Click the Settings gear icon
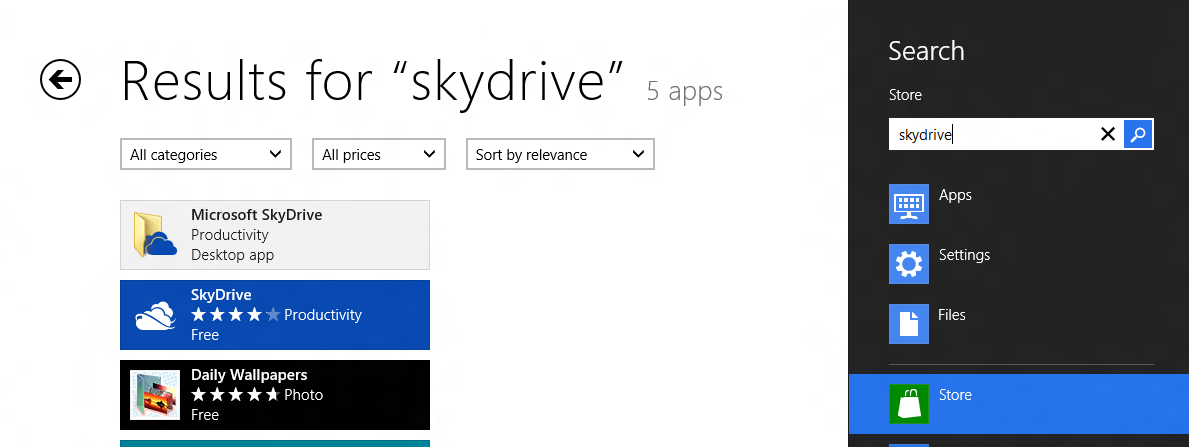This screenshot has height=447, width=1190. pos(908,263)
